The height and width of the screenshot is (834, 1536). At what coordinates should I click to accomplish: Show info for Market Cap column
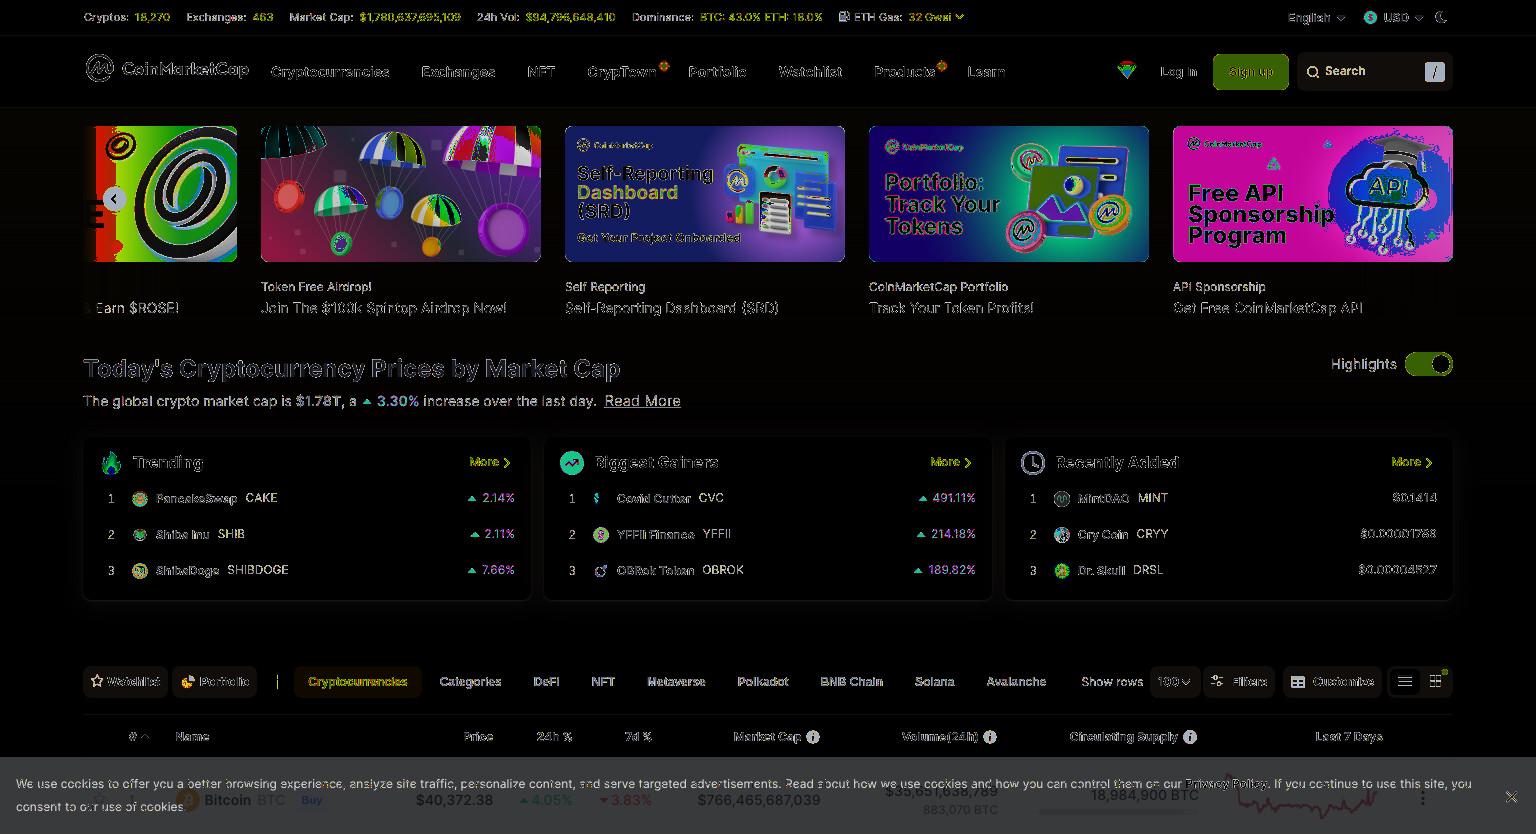click(813, 737)
